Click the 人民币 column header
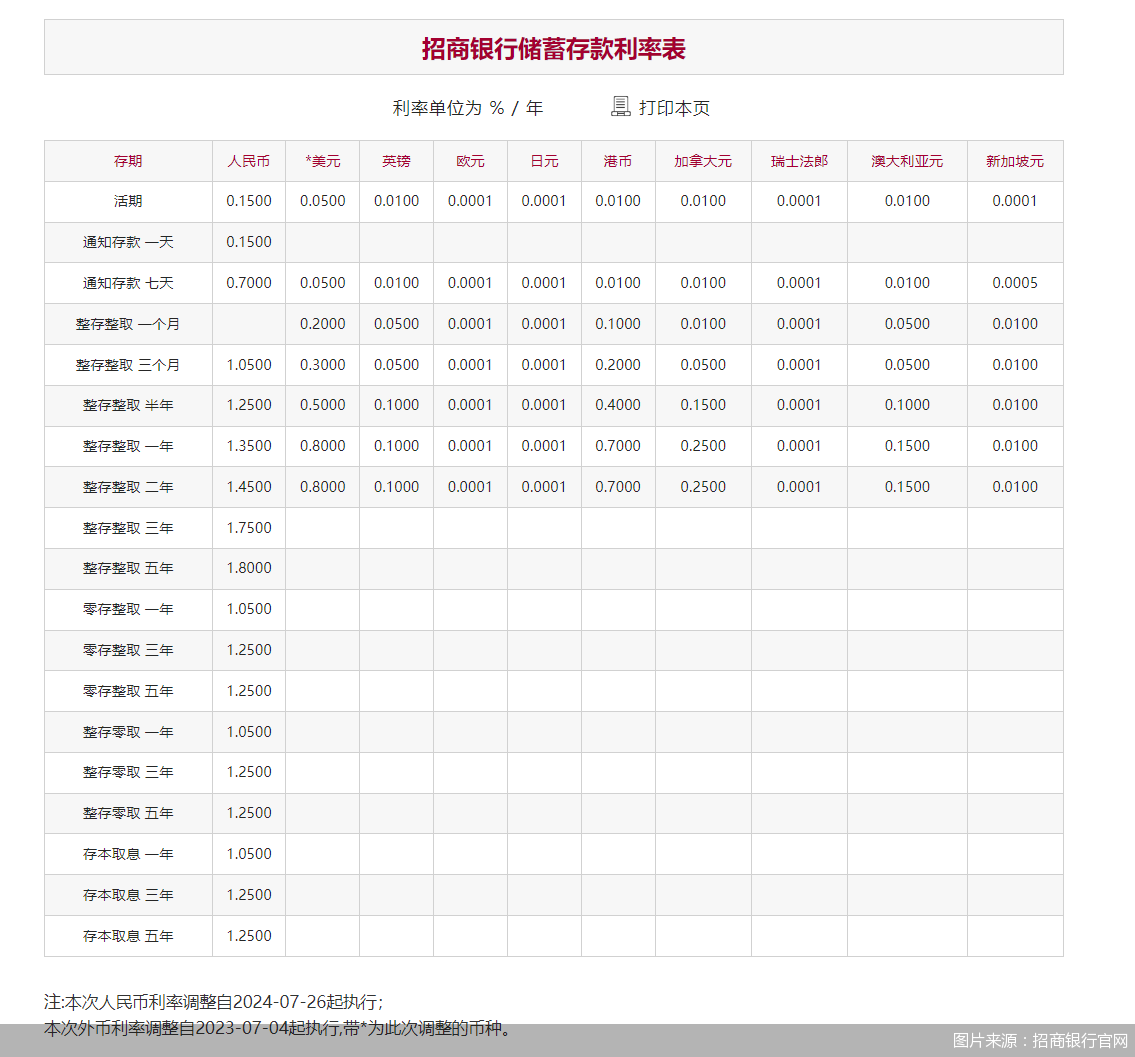Viewport: 1135px width, 1057px height. coord(248,161)
